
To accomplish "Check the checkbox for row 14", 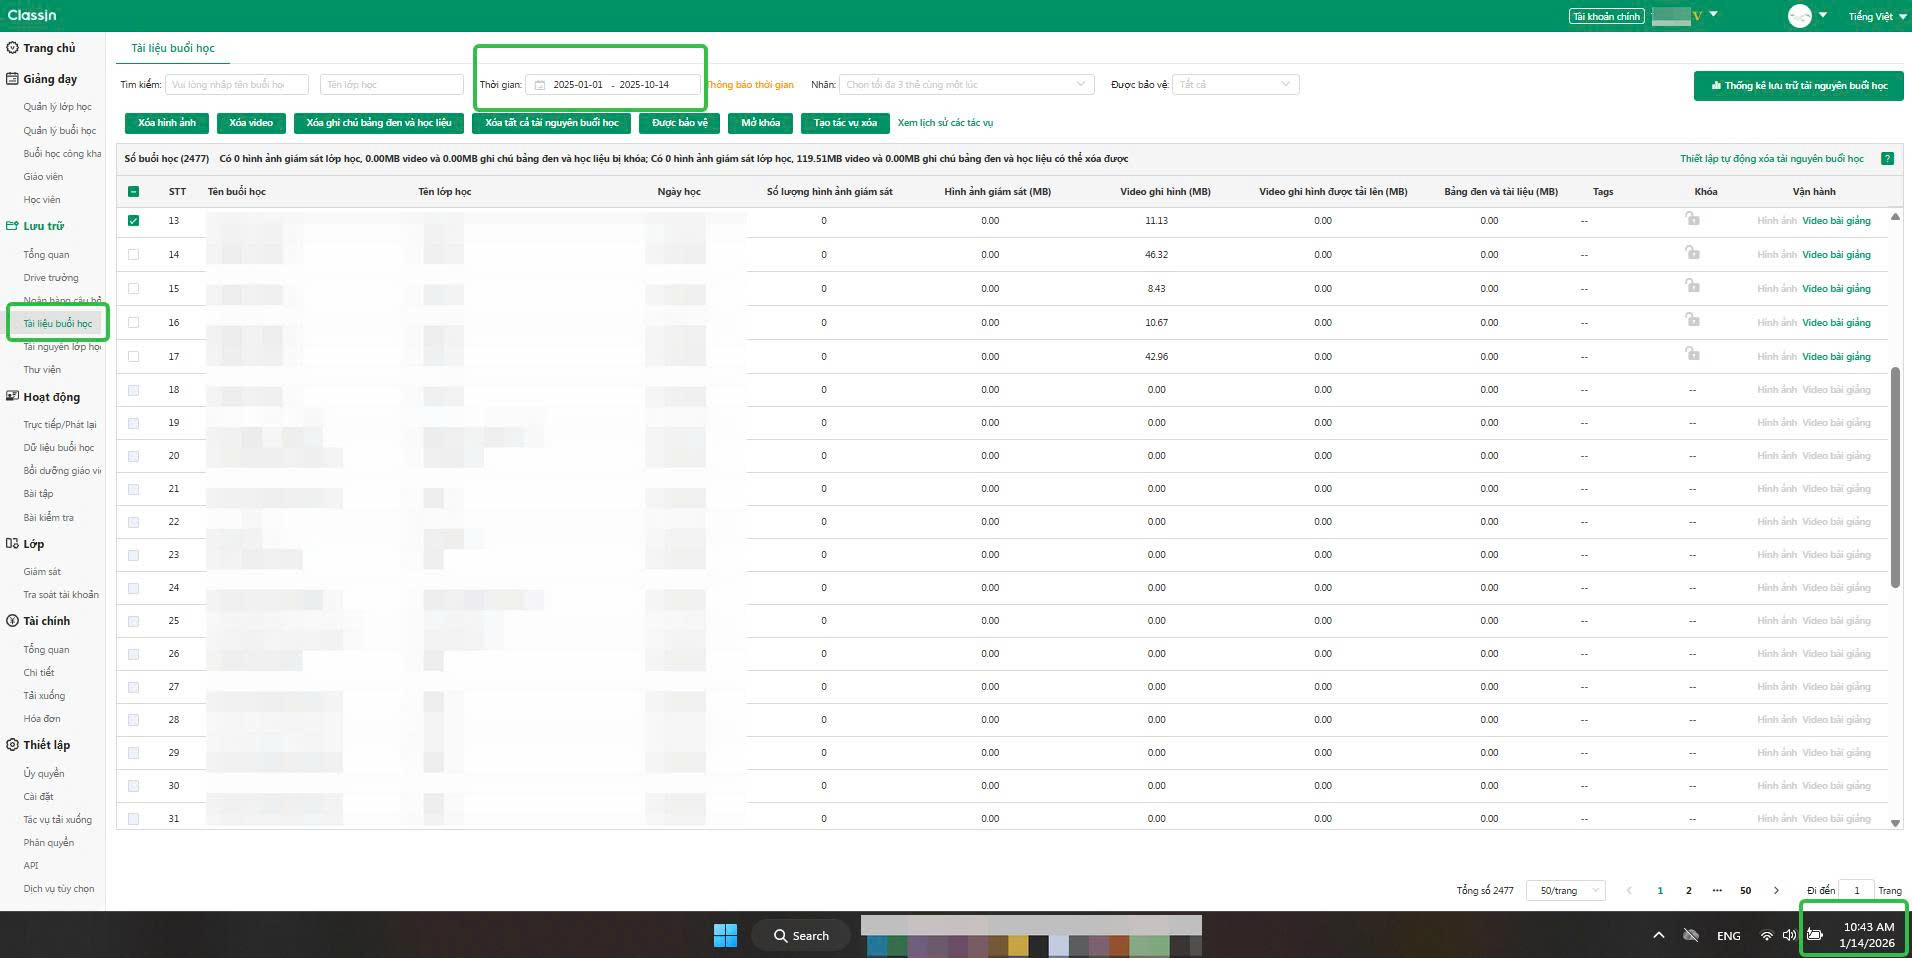I will coord(134,255).
